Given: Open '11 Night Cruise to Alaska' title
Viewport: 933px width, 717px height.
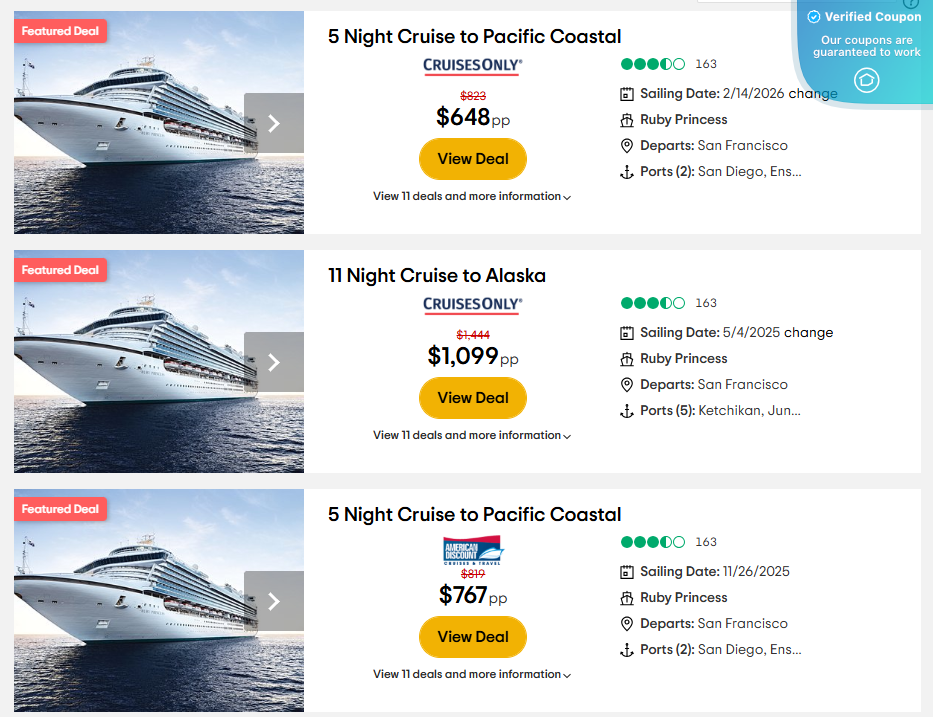Looking at the screenshot, I should [437, 275].
